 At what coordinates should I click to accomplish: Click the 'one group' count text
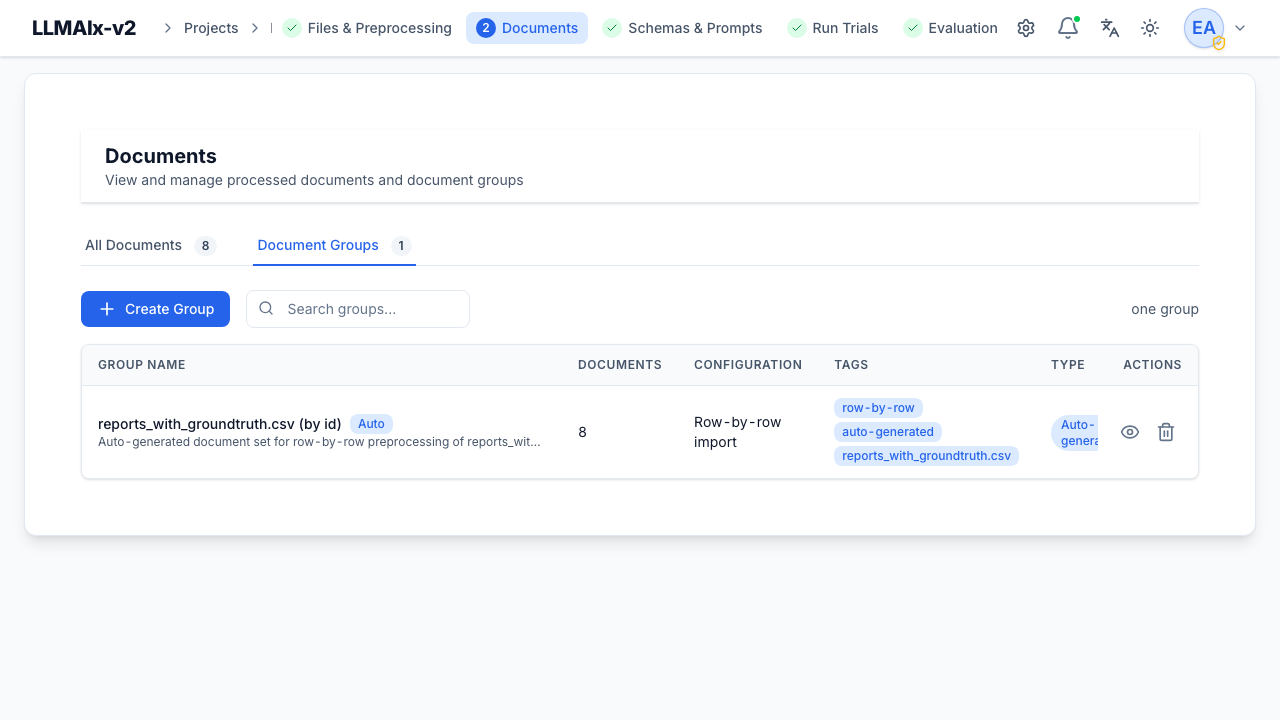1165,309
